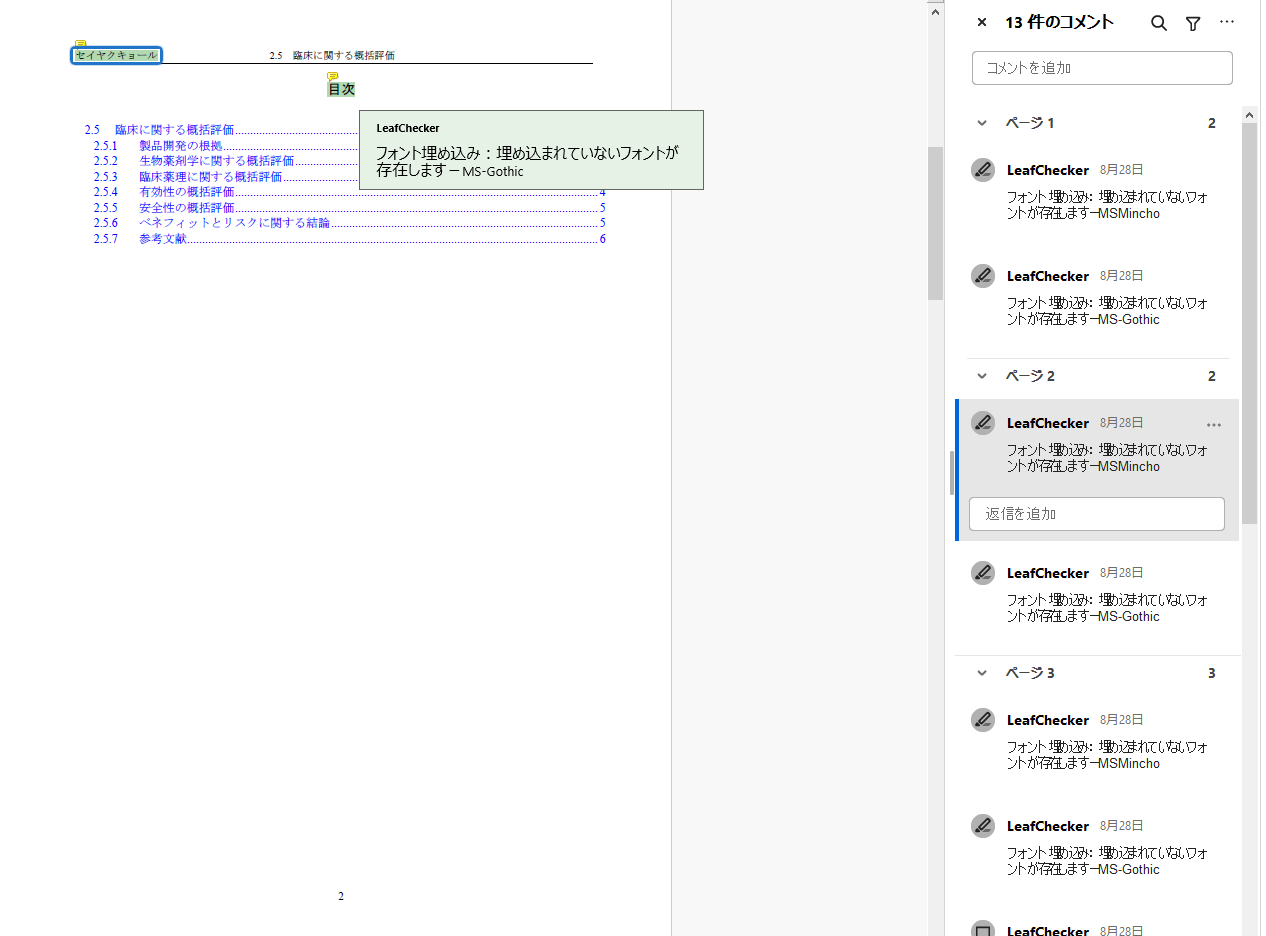Click the sticky note icon above 目次

(333, 76)
